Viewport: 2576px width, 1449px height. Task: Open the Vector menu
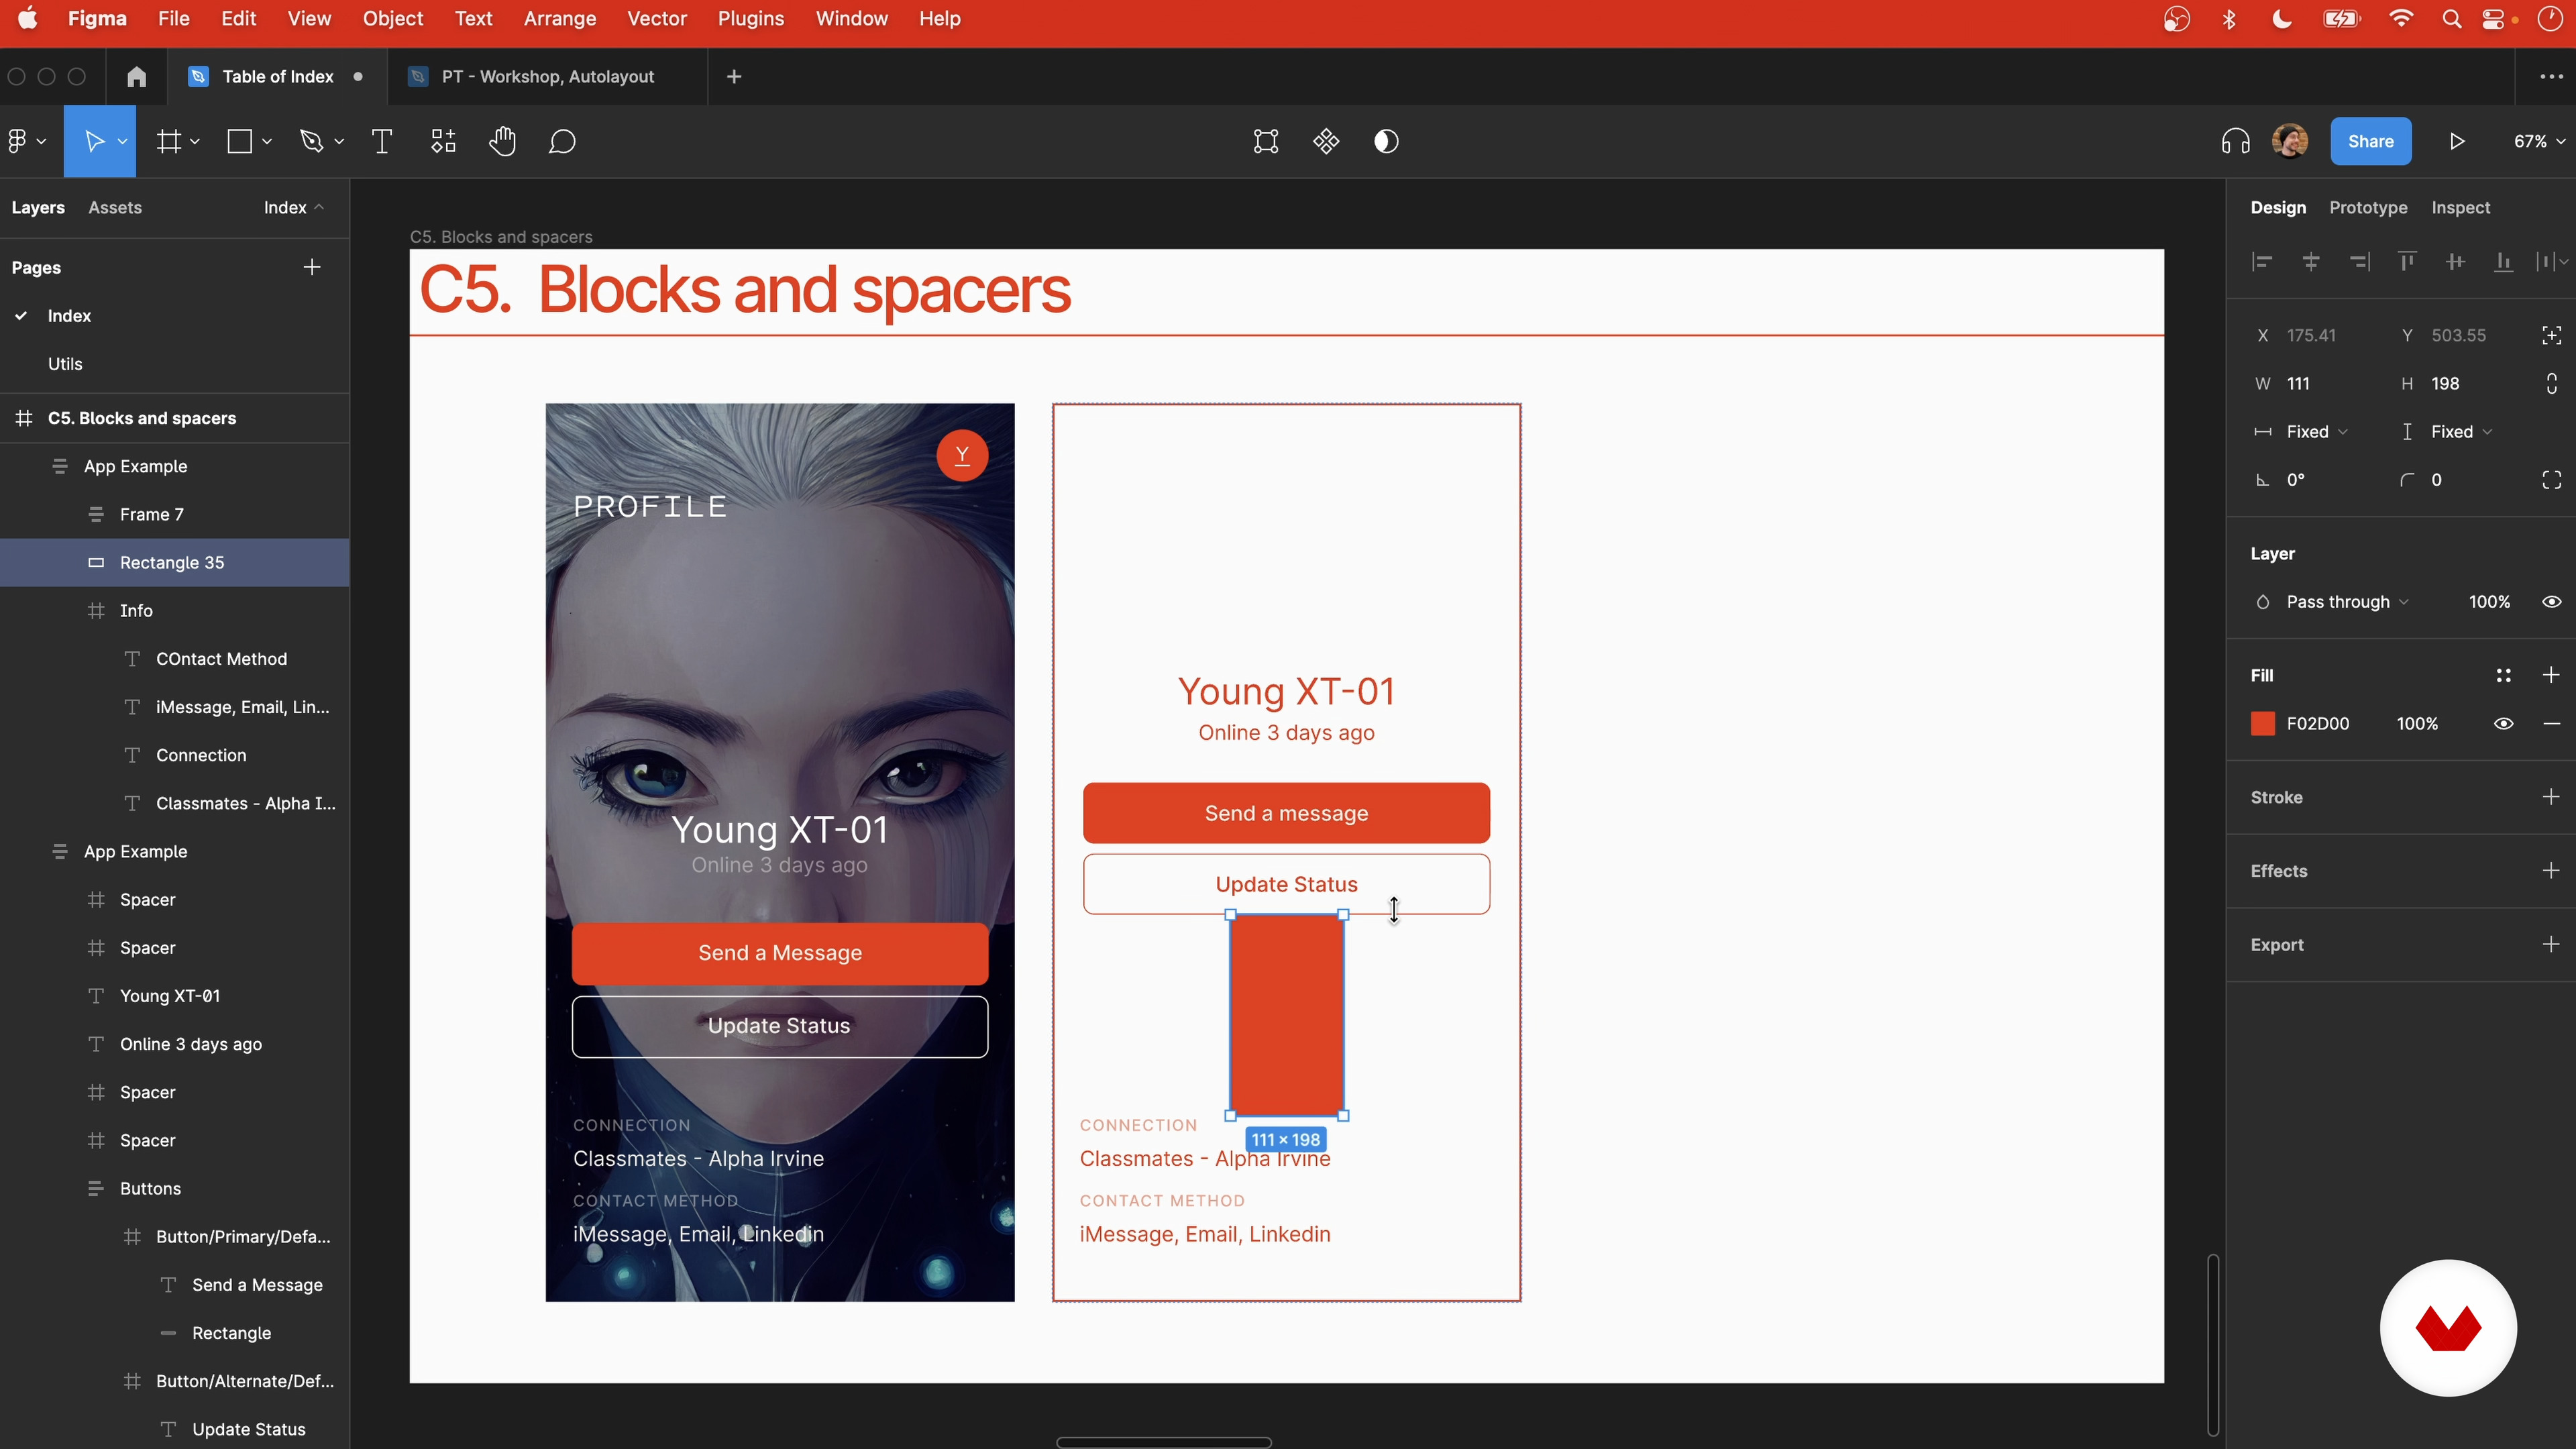click(656, 18)
